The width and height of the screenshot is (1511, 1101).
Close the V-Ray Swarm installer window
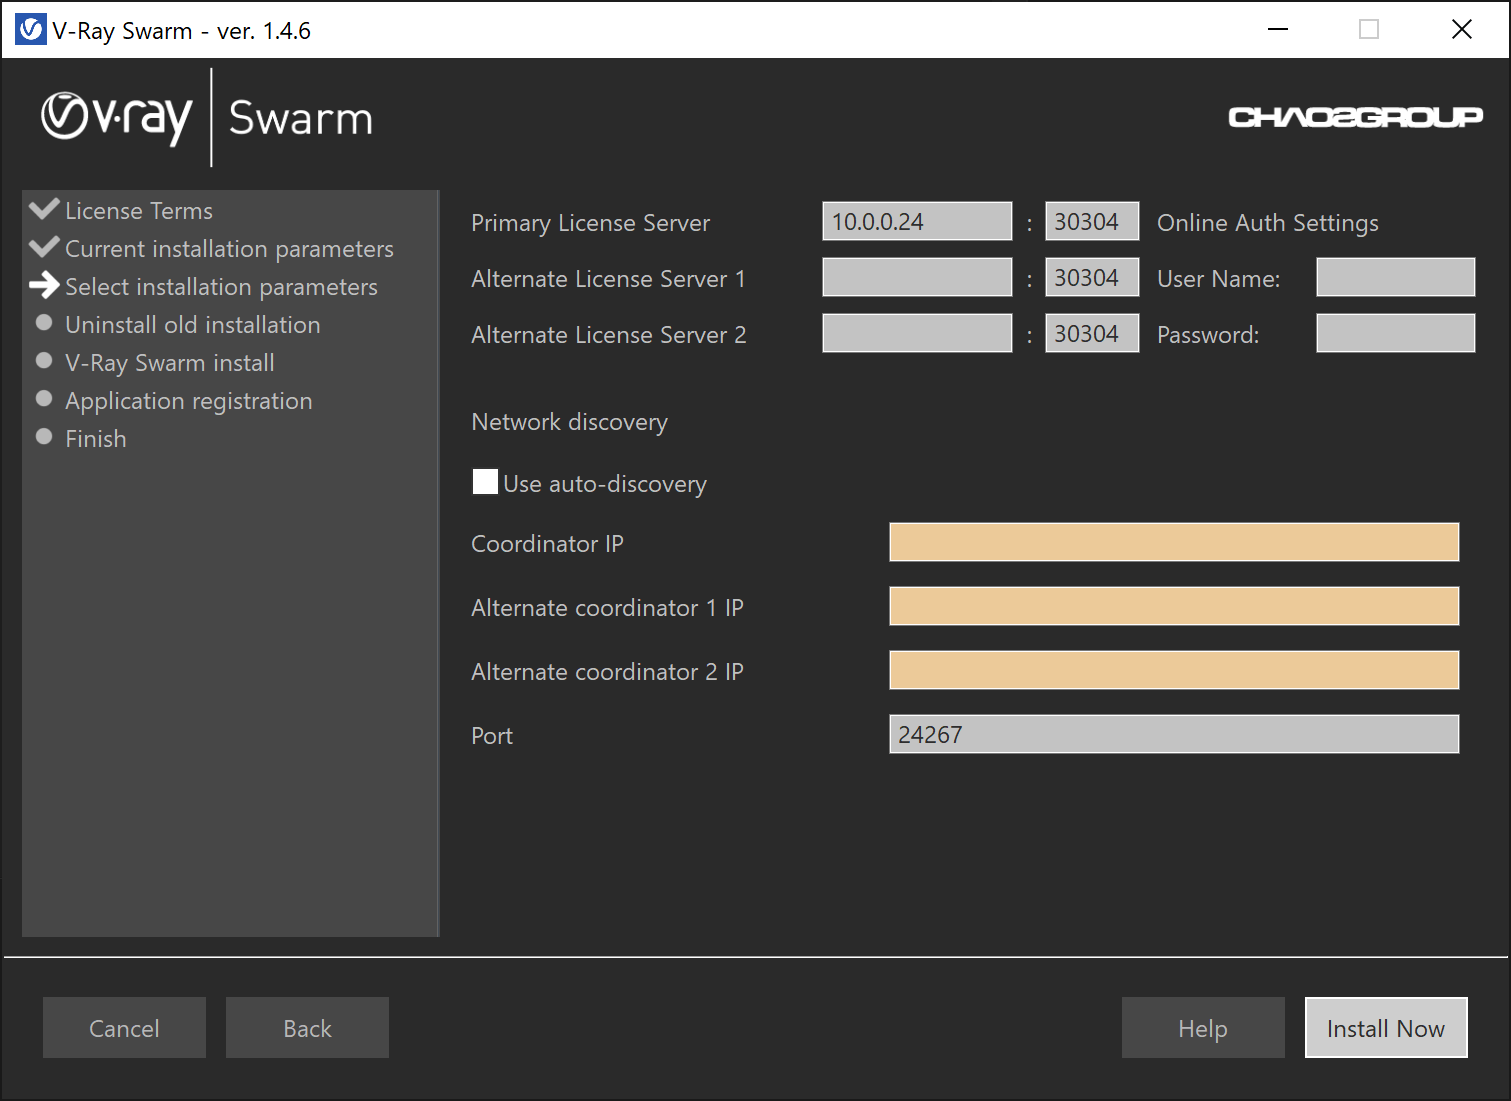[x=1461, y=30]
